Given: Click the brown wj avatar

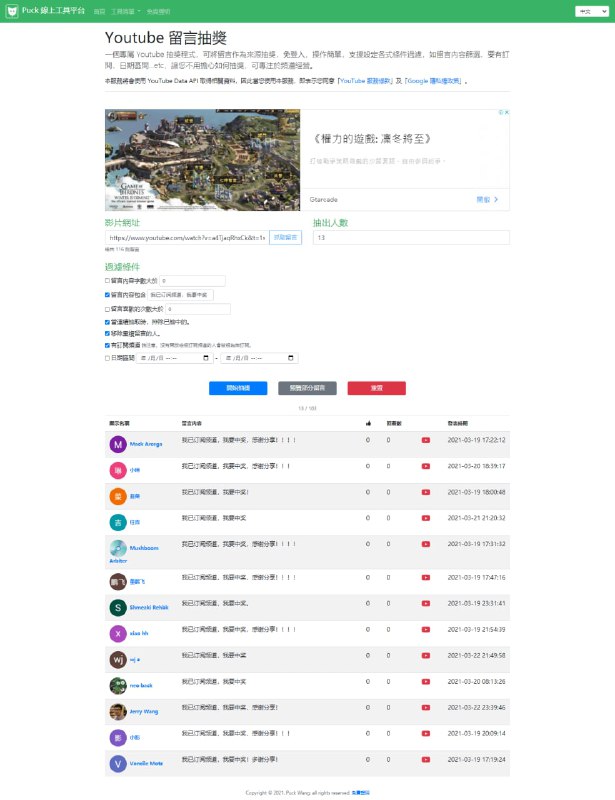Looking at the screenshot, I should tap(118, 660).
